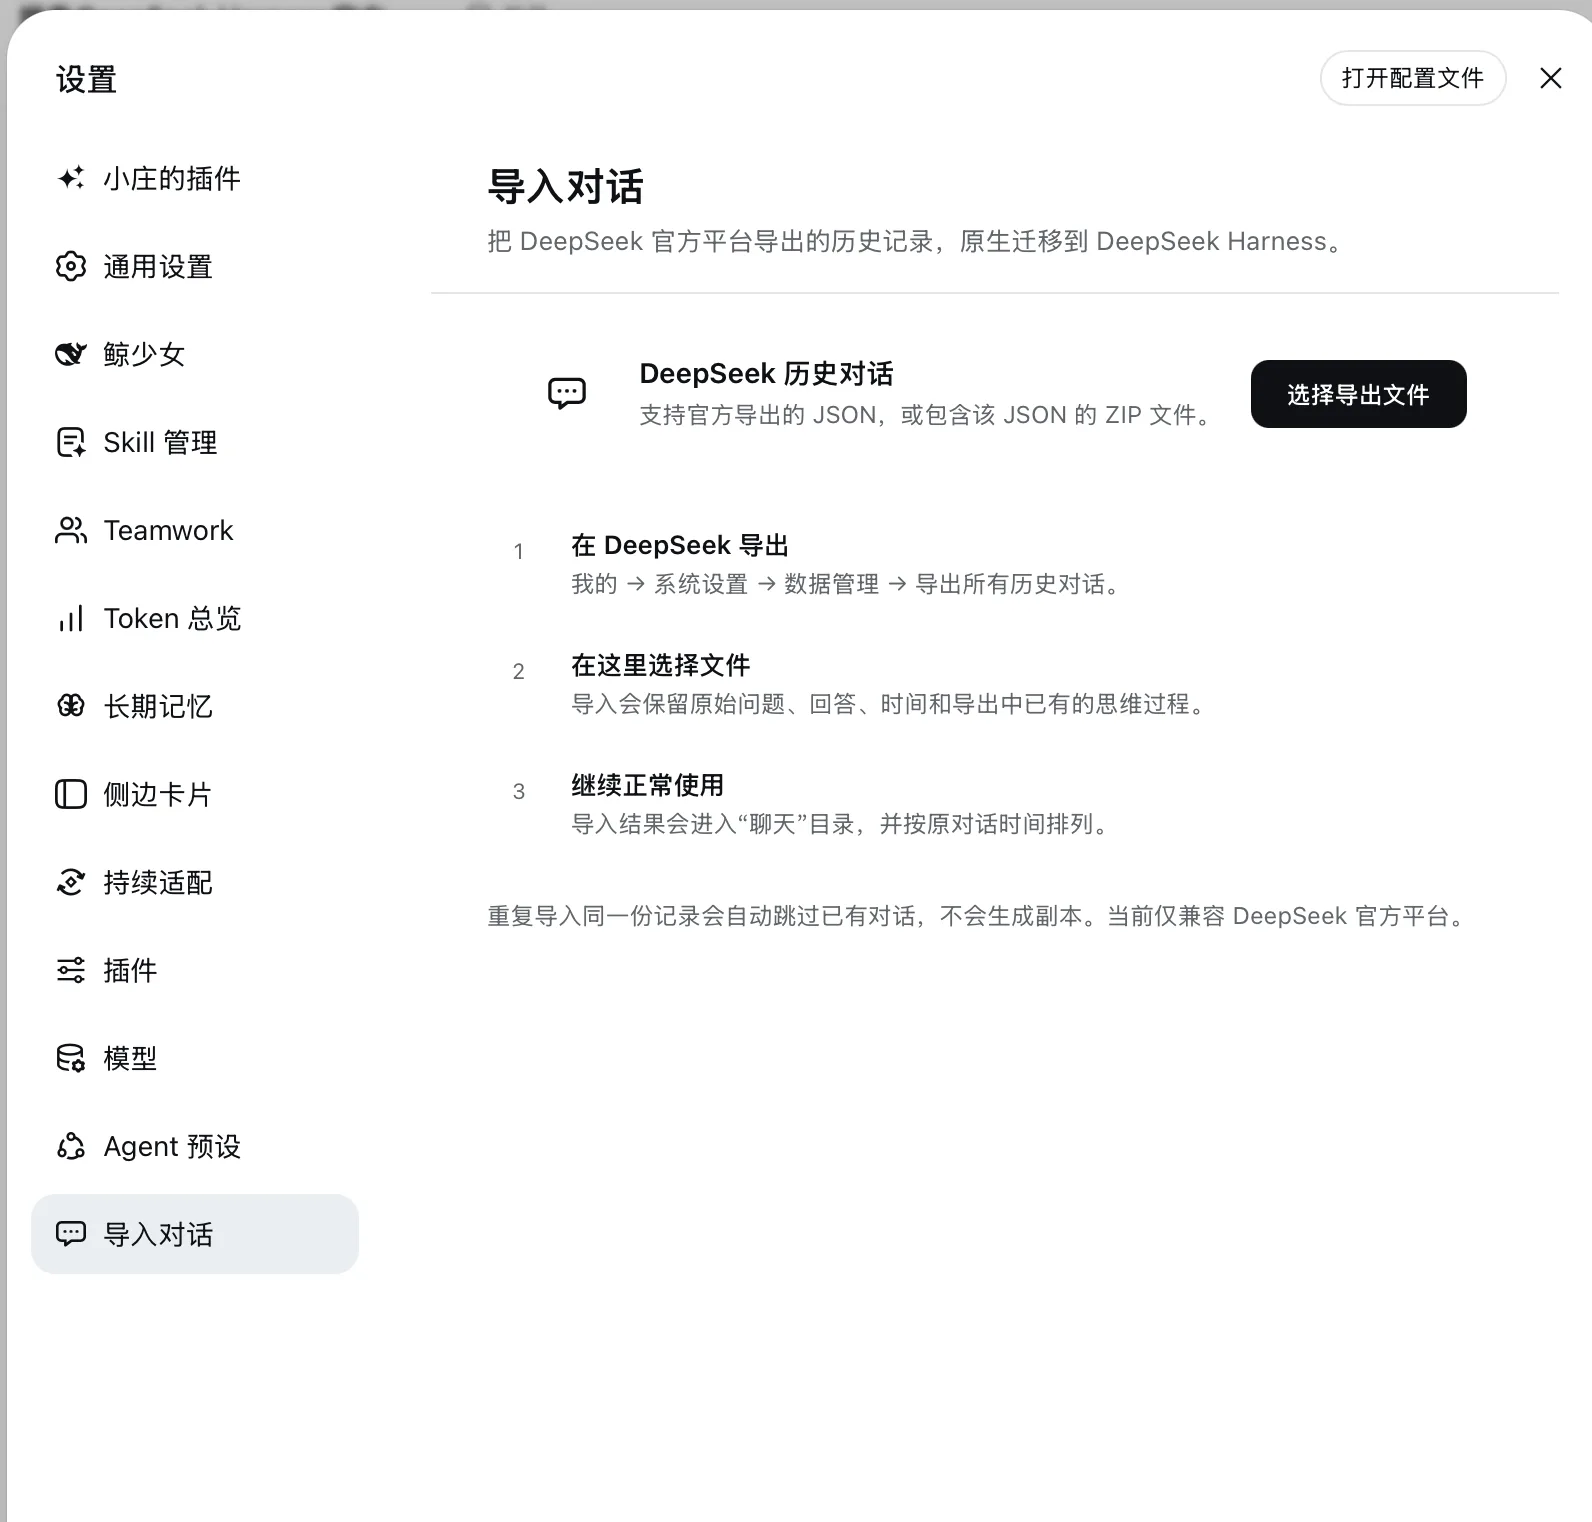
Task: Click the people icon beside Teamwork
Action: point(71,530)
